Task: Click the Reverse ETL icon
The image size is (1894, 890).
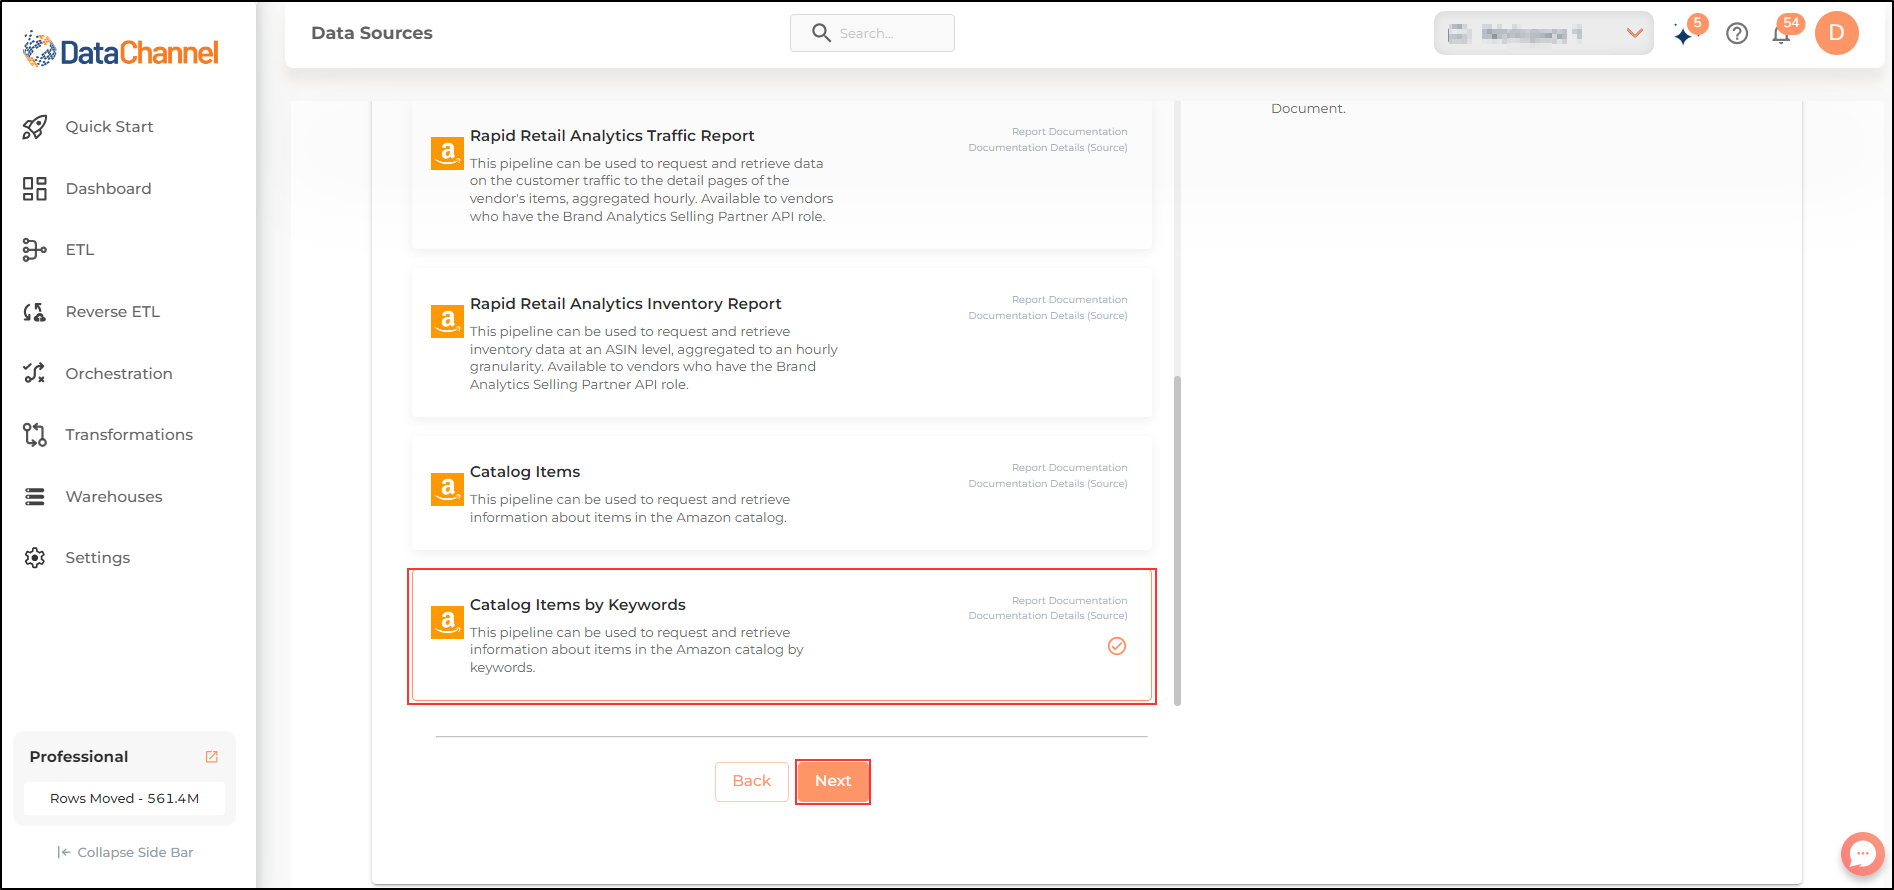Action: (x=35, y=312)
